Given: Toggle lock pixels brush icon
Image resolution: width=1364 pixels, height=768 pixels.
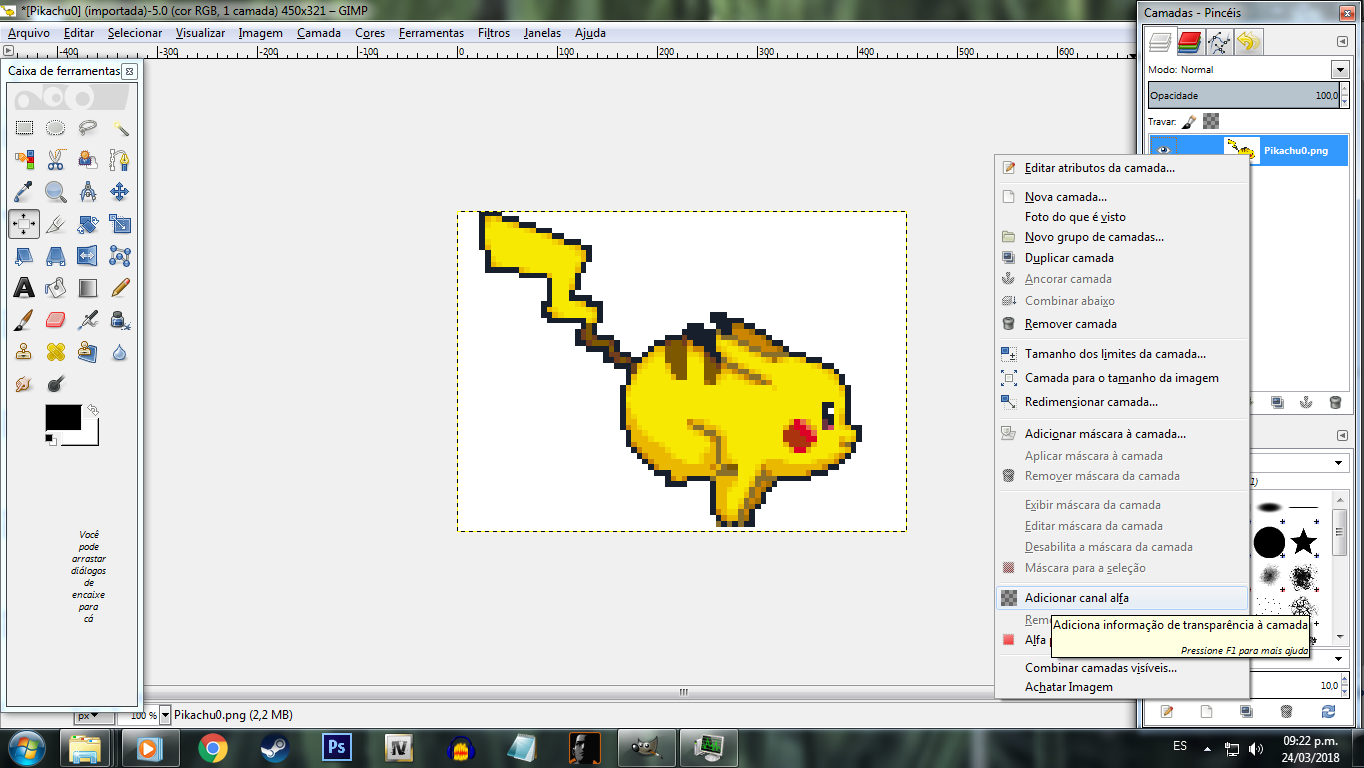Looking at the screenshot, I should (1189, 121).
